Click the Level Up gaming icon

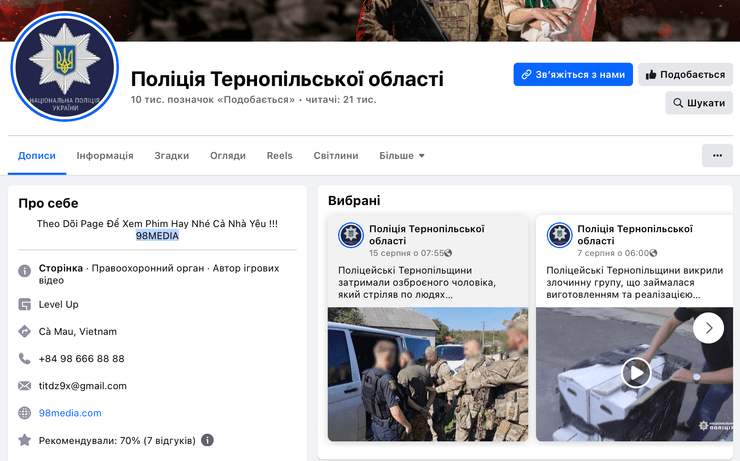click(x=25, y=304)
